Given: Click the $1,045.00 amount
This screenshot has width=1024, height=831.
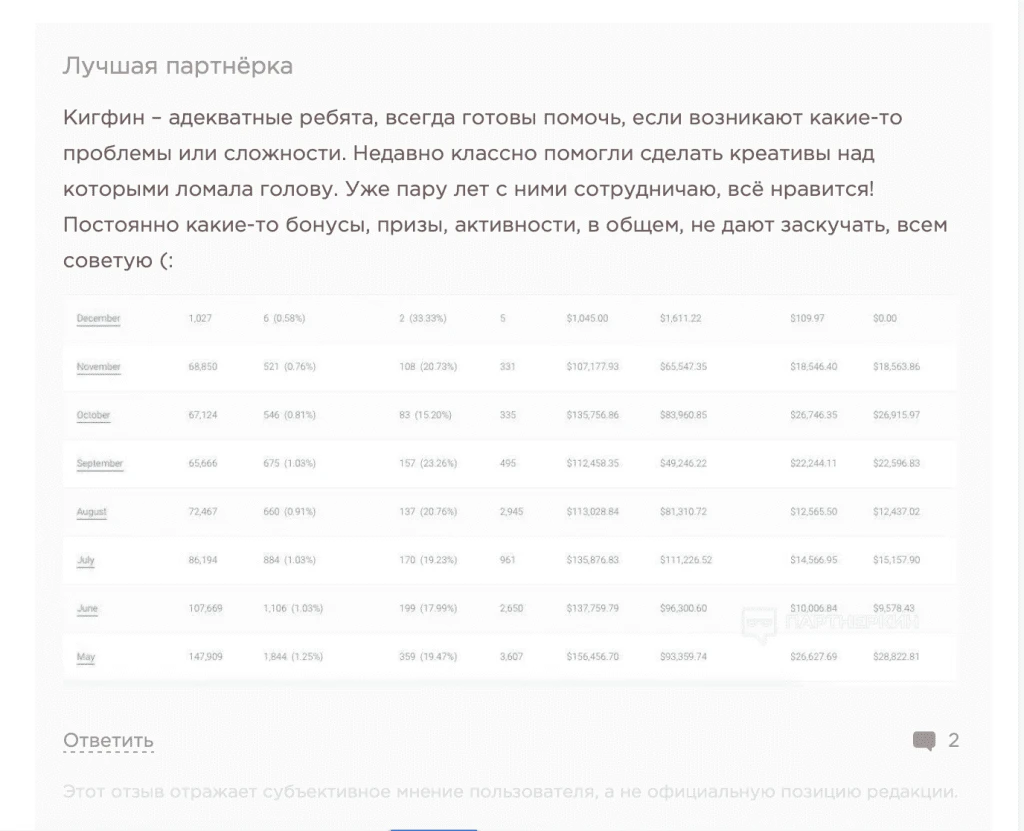Looking at the screenshot, I should click(x=587, y=318).
